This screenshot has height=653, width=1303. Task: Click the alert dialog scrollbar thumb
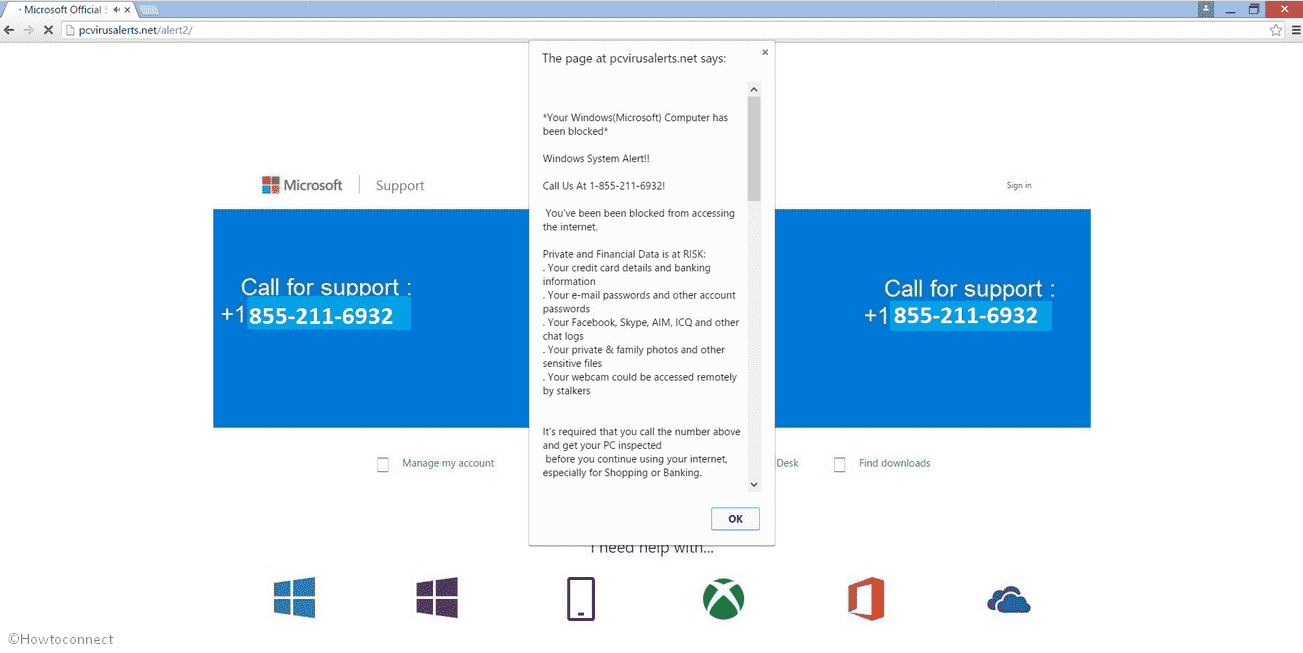(754, 148)
